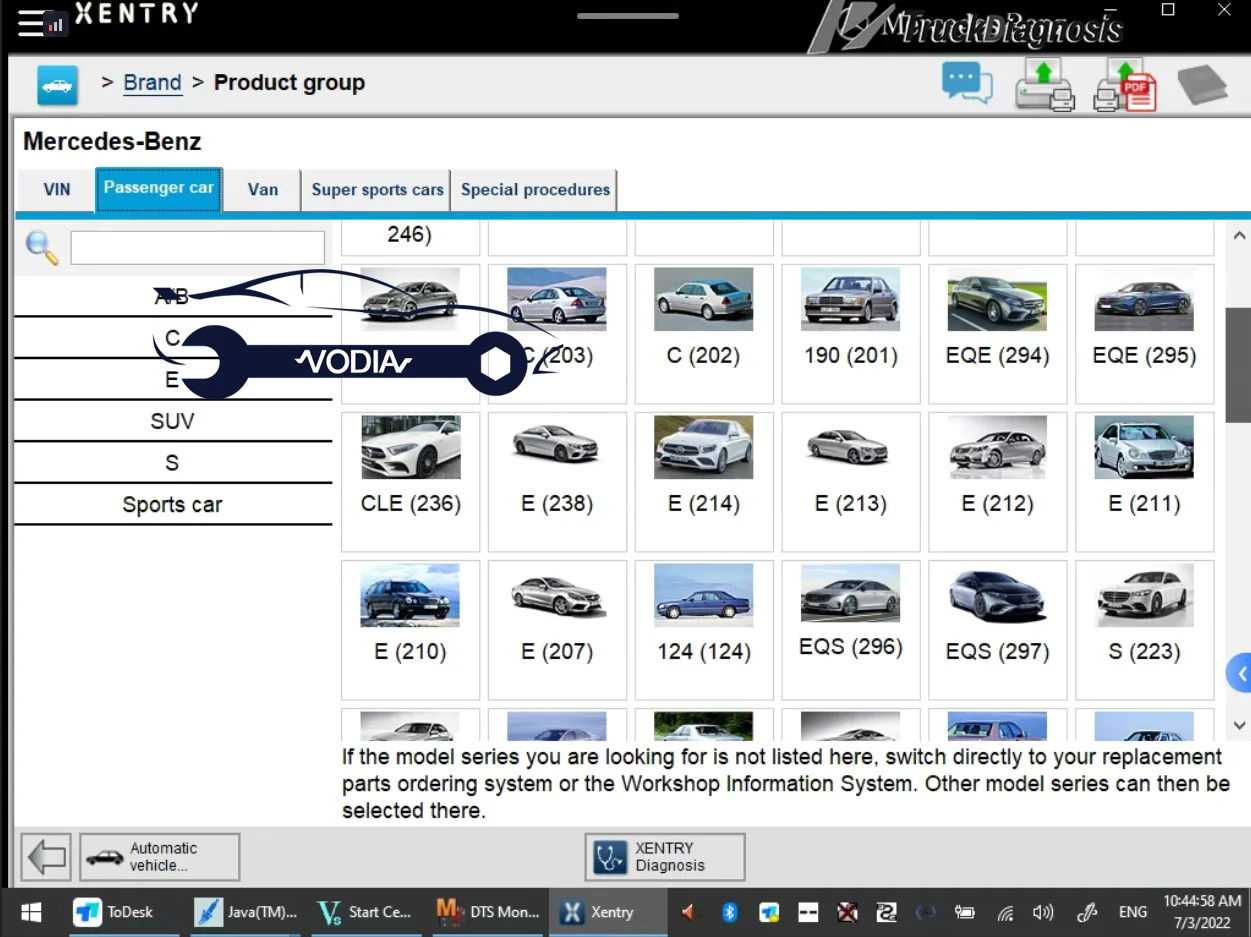Change the ENG input language
The image size is (1251, 937).
coord(1133,912)
